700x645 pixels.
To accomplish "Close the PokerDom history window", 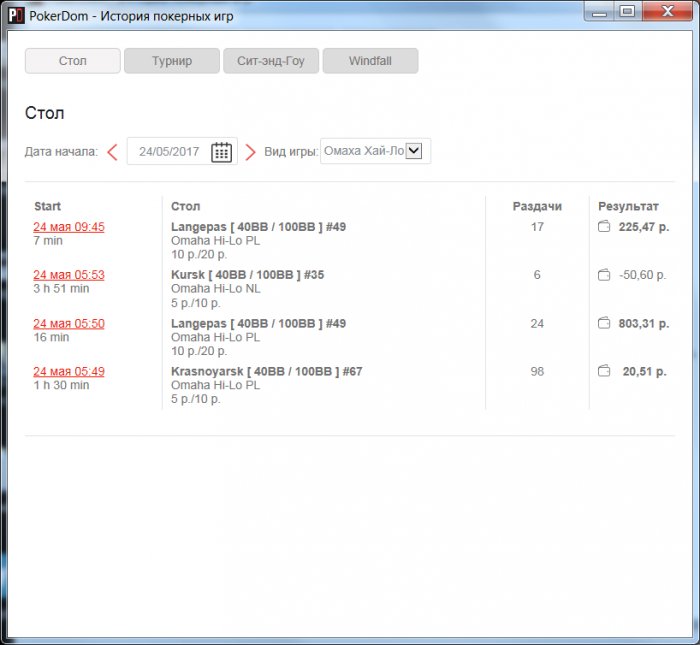I will (668, 11).
